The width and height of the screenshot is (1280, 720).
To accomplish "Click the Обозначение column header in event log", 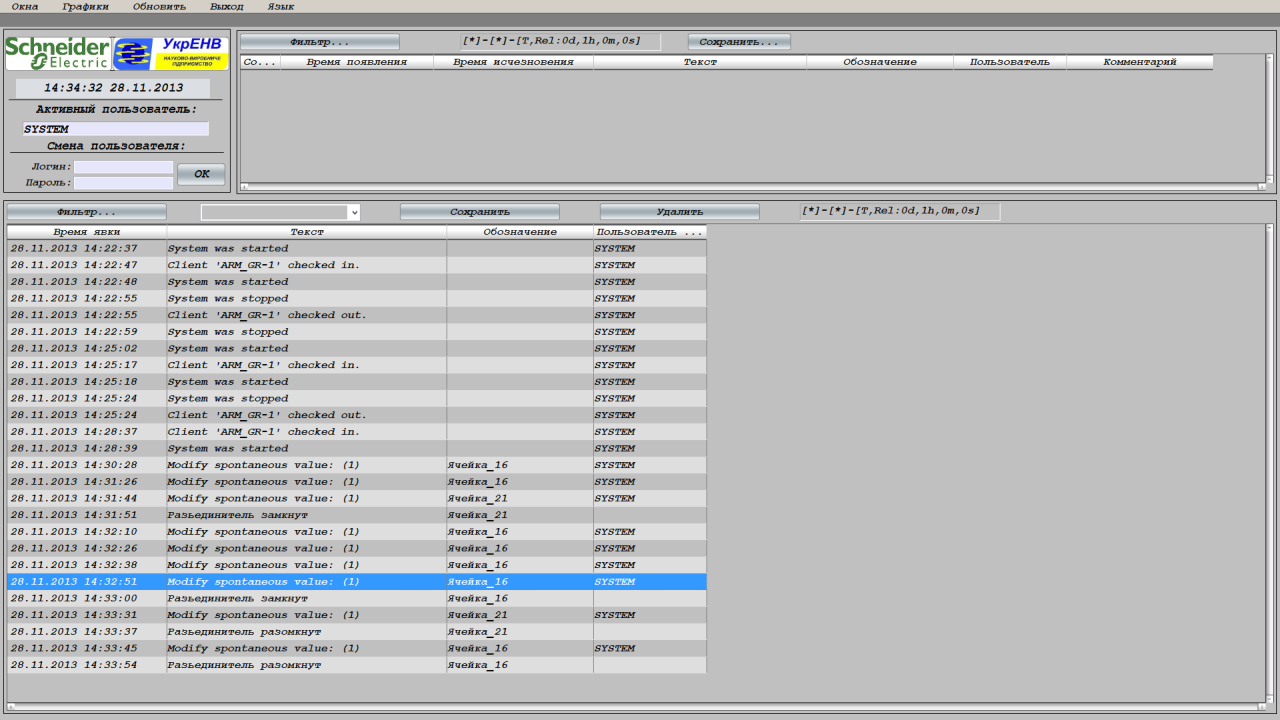I will (x=520, y=232).
